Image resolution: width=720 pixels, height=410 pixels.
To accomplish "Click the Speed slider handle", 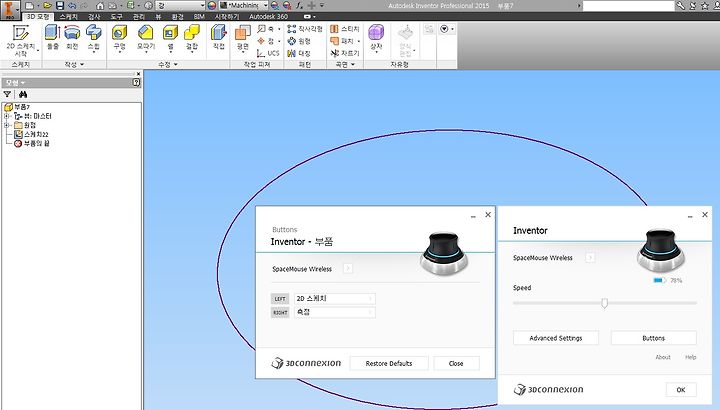I will 605,303.
